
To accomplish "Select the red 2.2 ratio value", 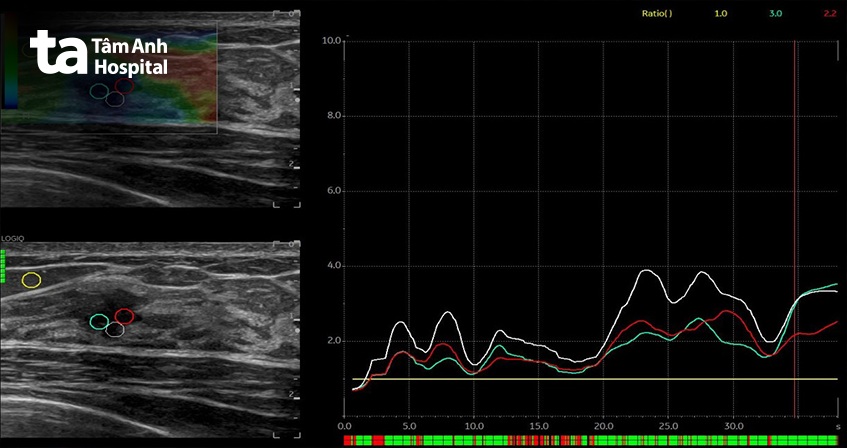I will (x=827, y=14).
